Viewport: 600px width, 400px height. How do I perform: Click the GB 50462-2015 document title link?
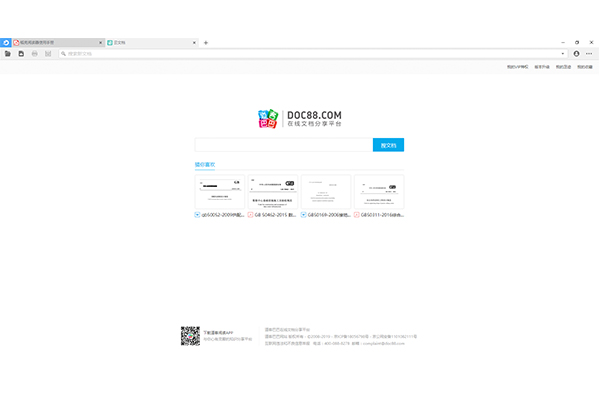[276, 215]
